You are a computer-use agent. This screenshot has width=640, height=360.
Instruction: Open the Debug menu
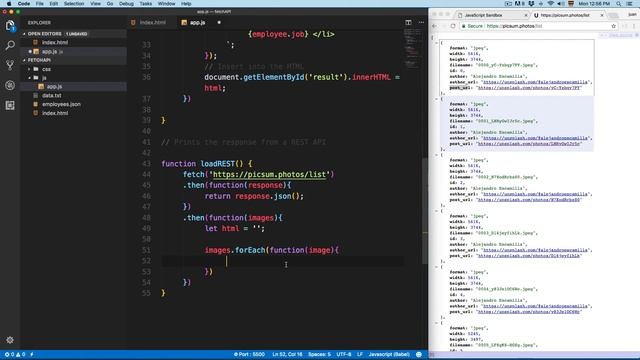(126, 4)
